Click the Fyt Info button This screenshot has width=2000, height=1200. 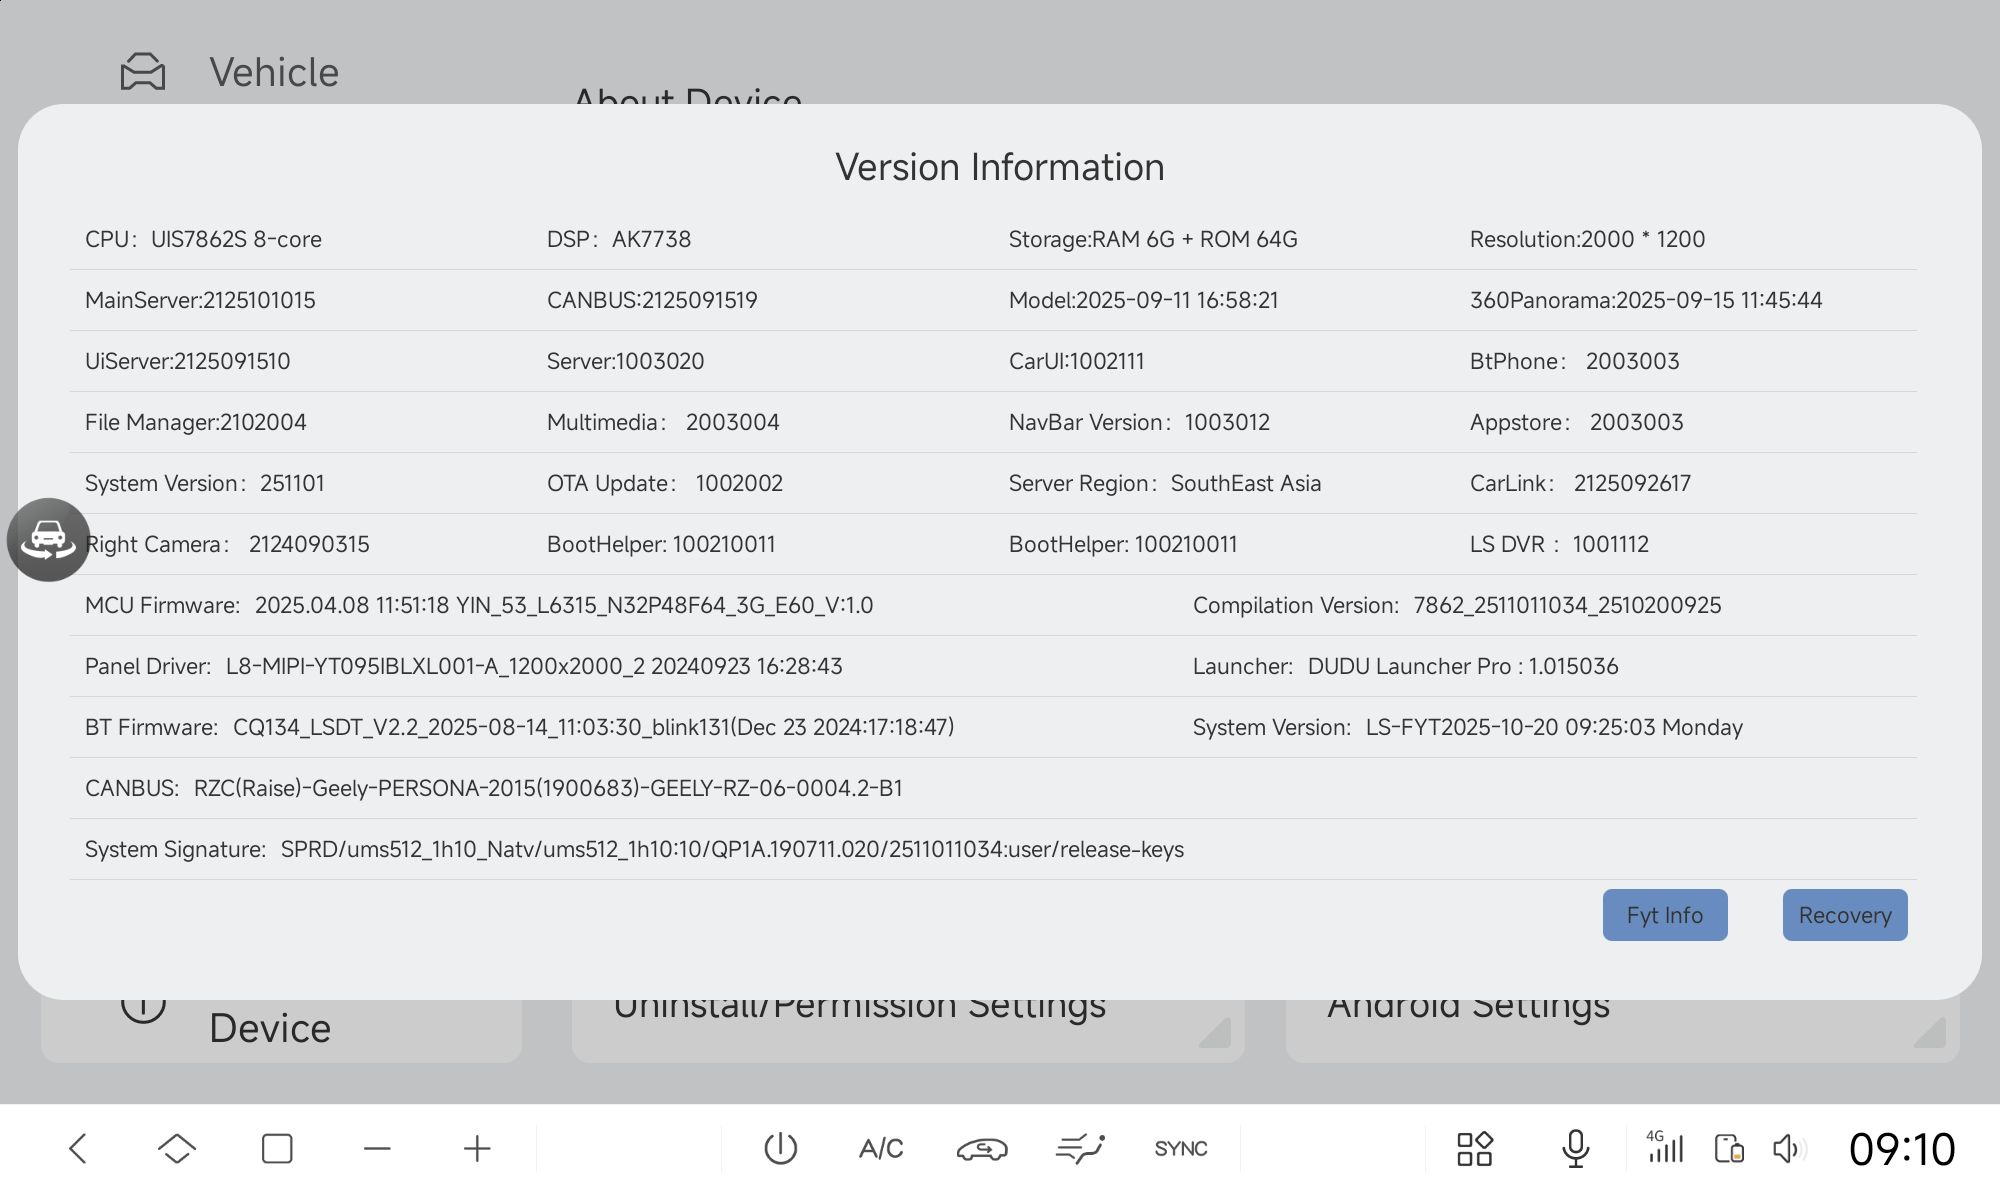click(x=1665, y=915)
